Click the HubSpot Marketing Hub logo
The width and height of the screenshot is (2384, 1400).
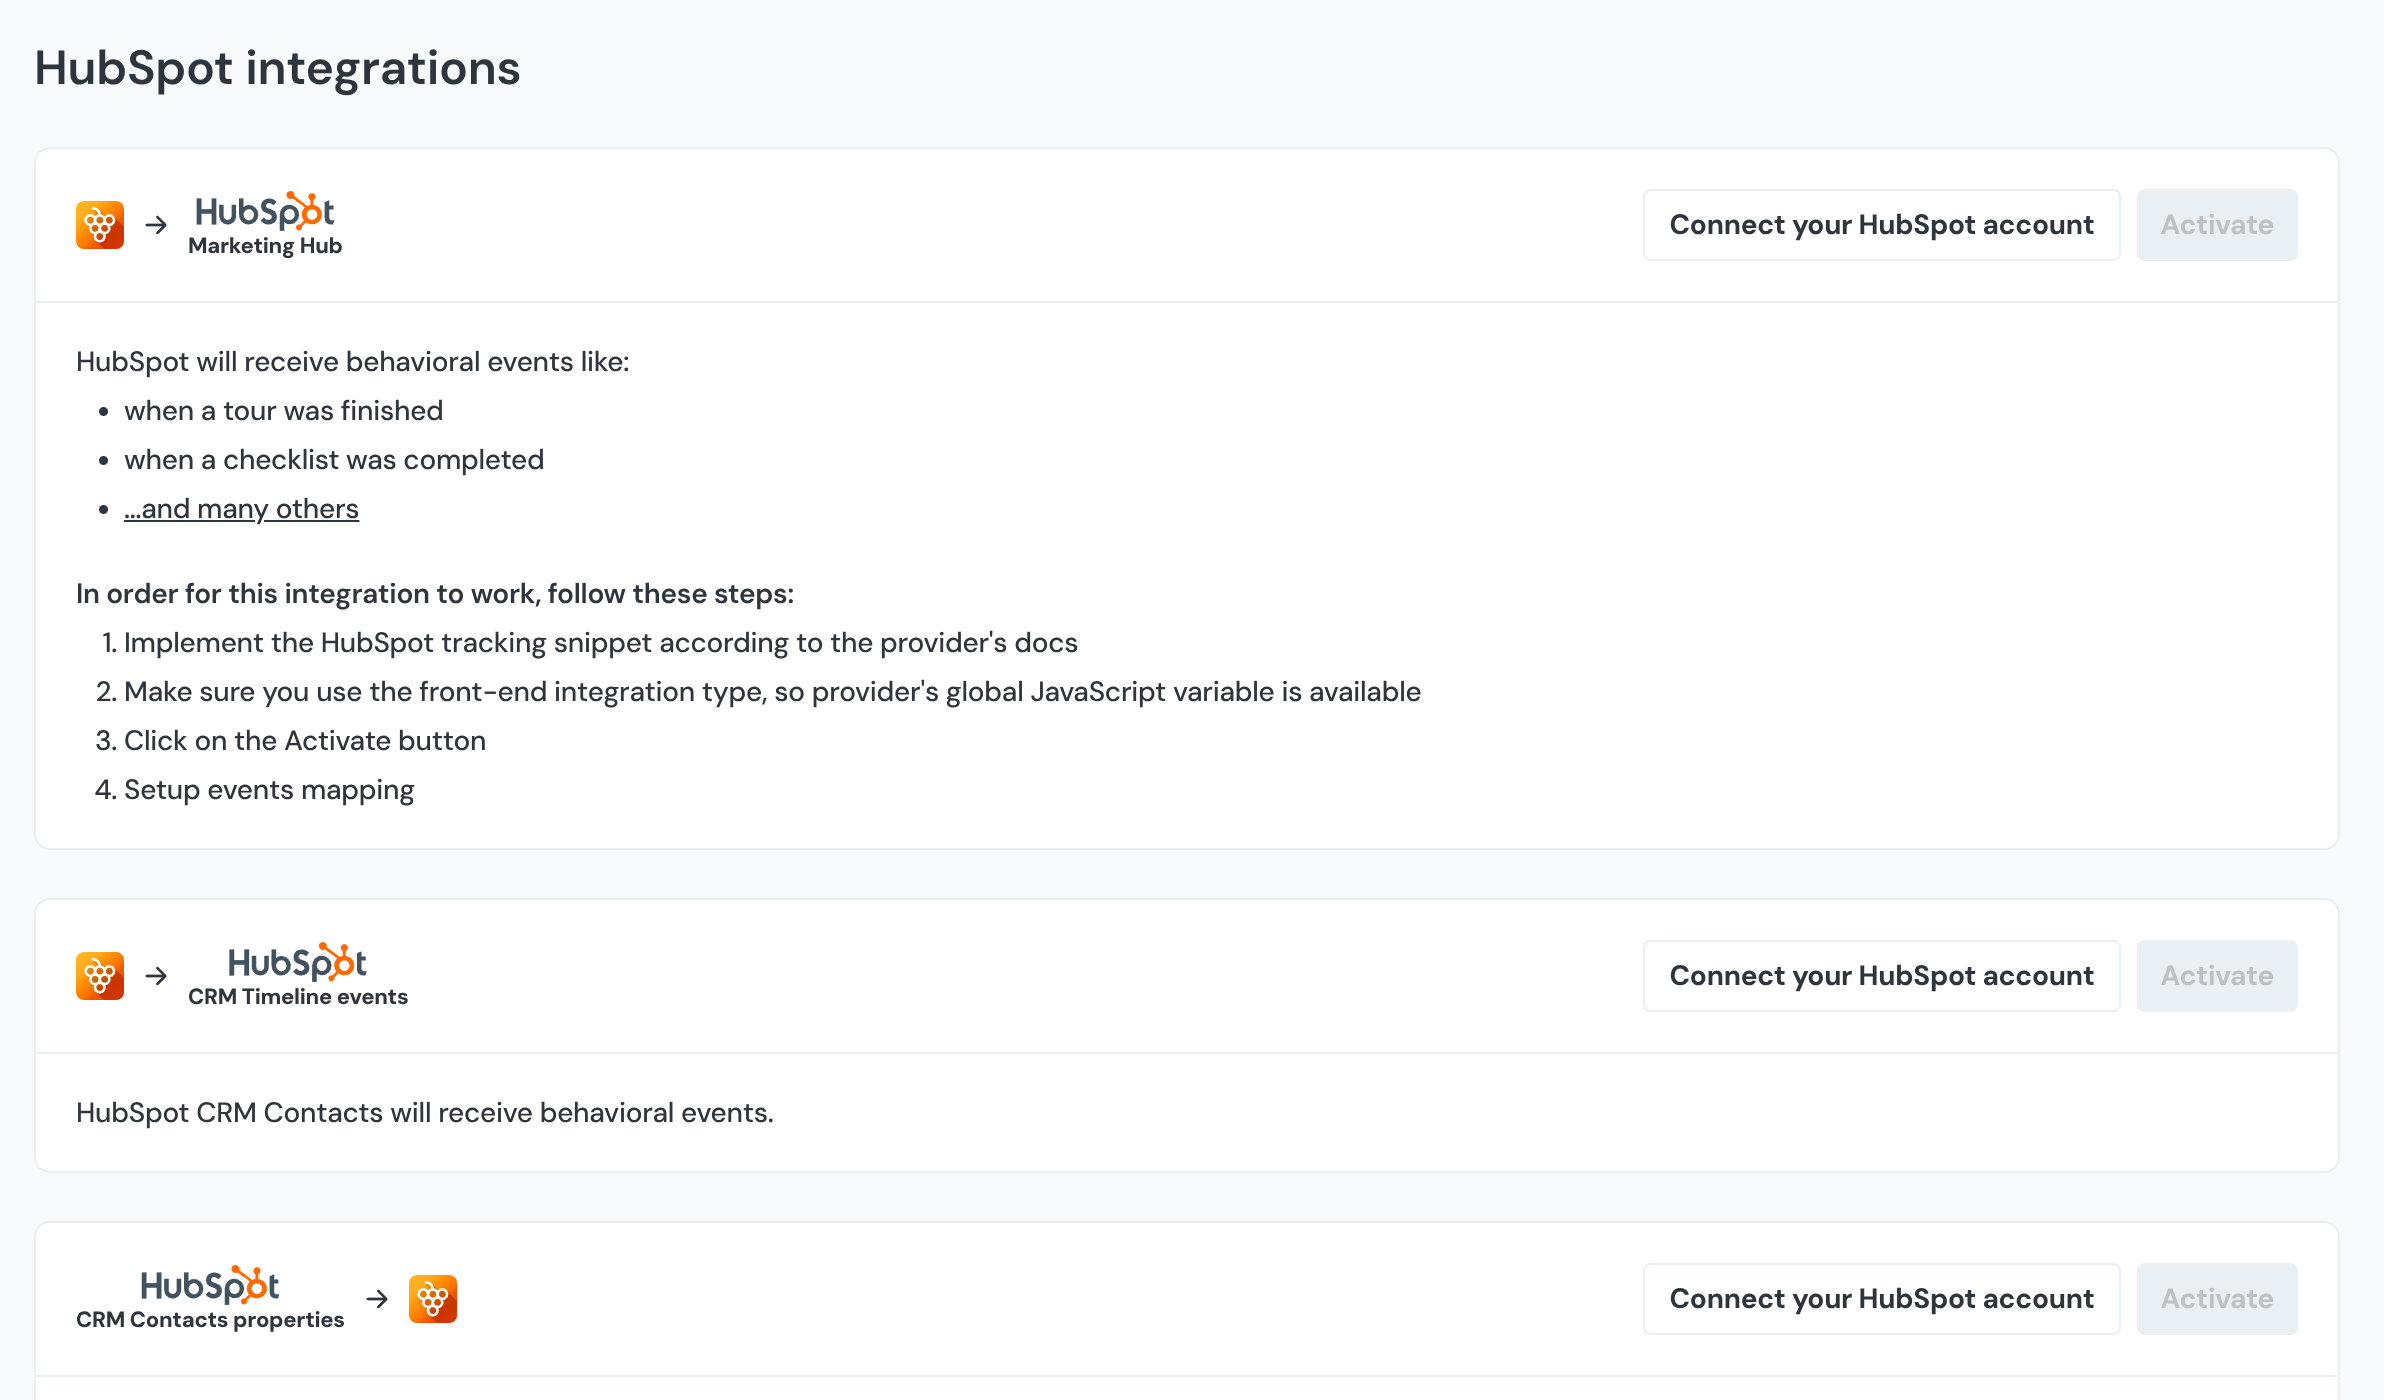tap(265, 224)
